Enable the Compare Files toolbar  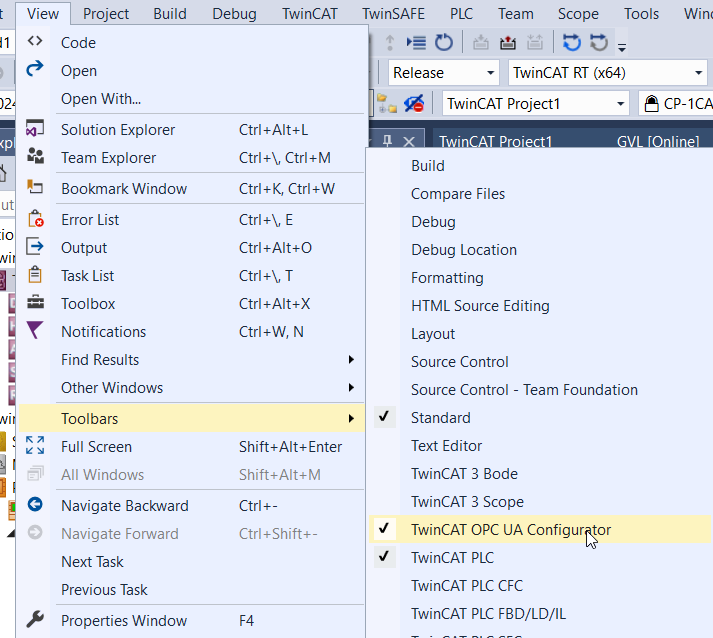[x=540, y=194]
